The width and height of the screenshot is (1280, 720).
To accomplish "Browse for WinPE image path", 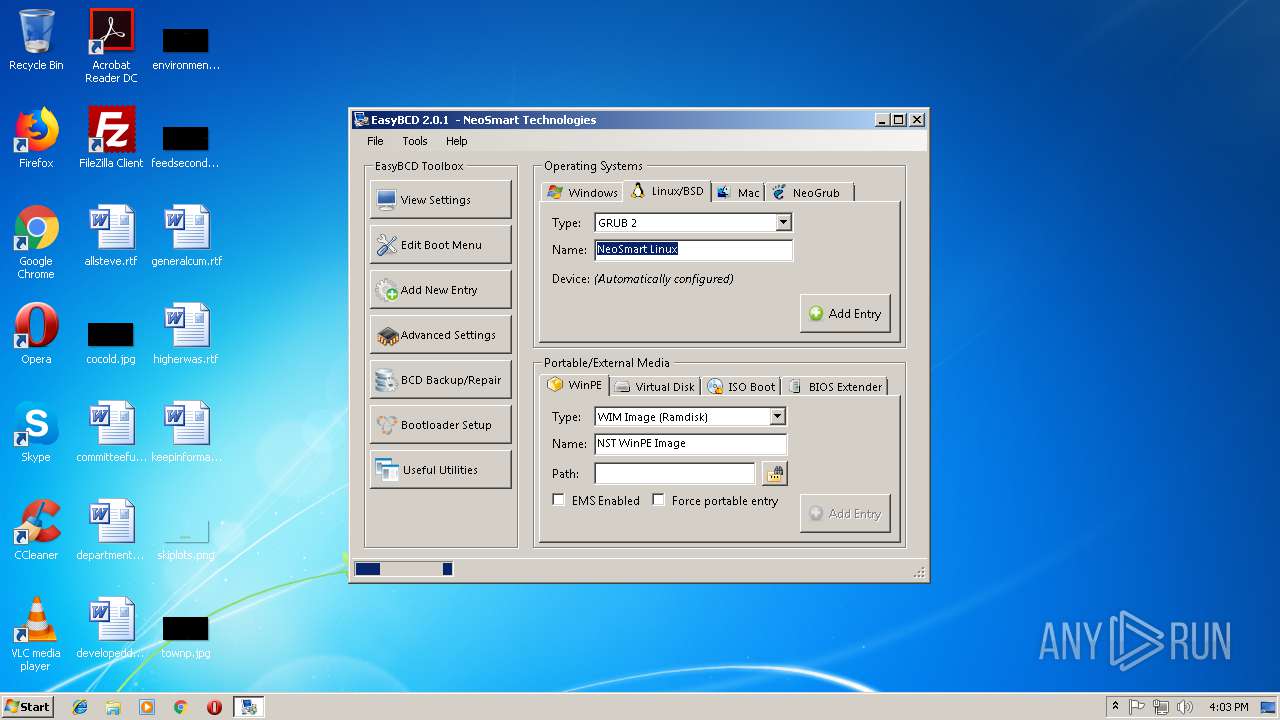I will (774, 473).
